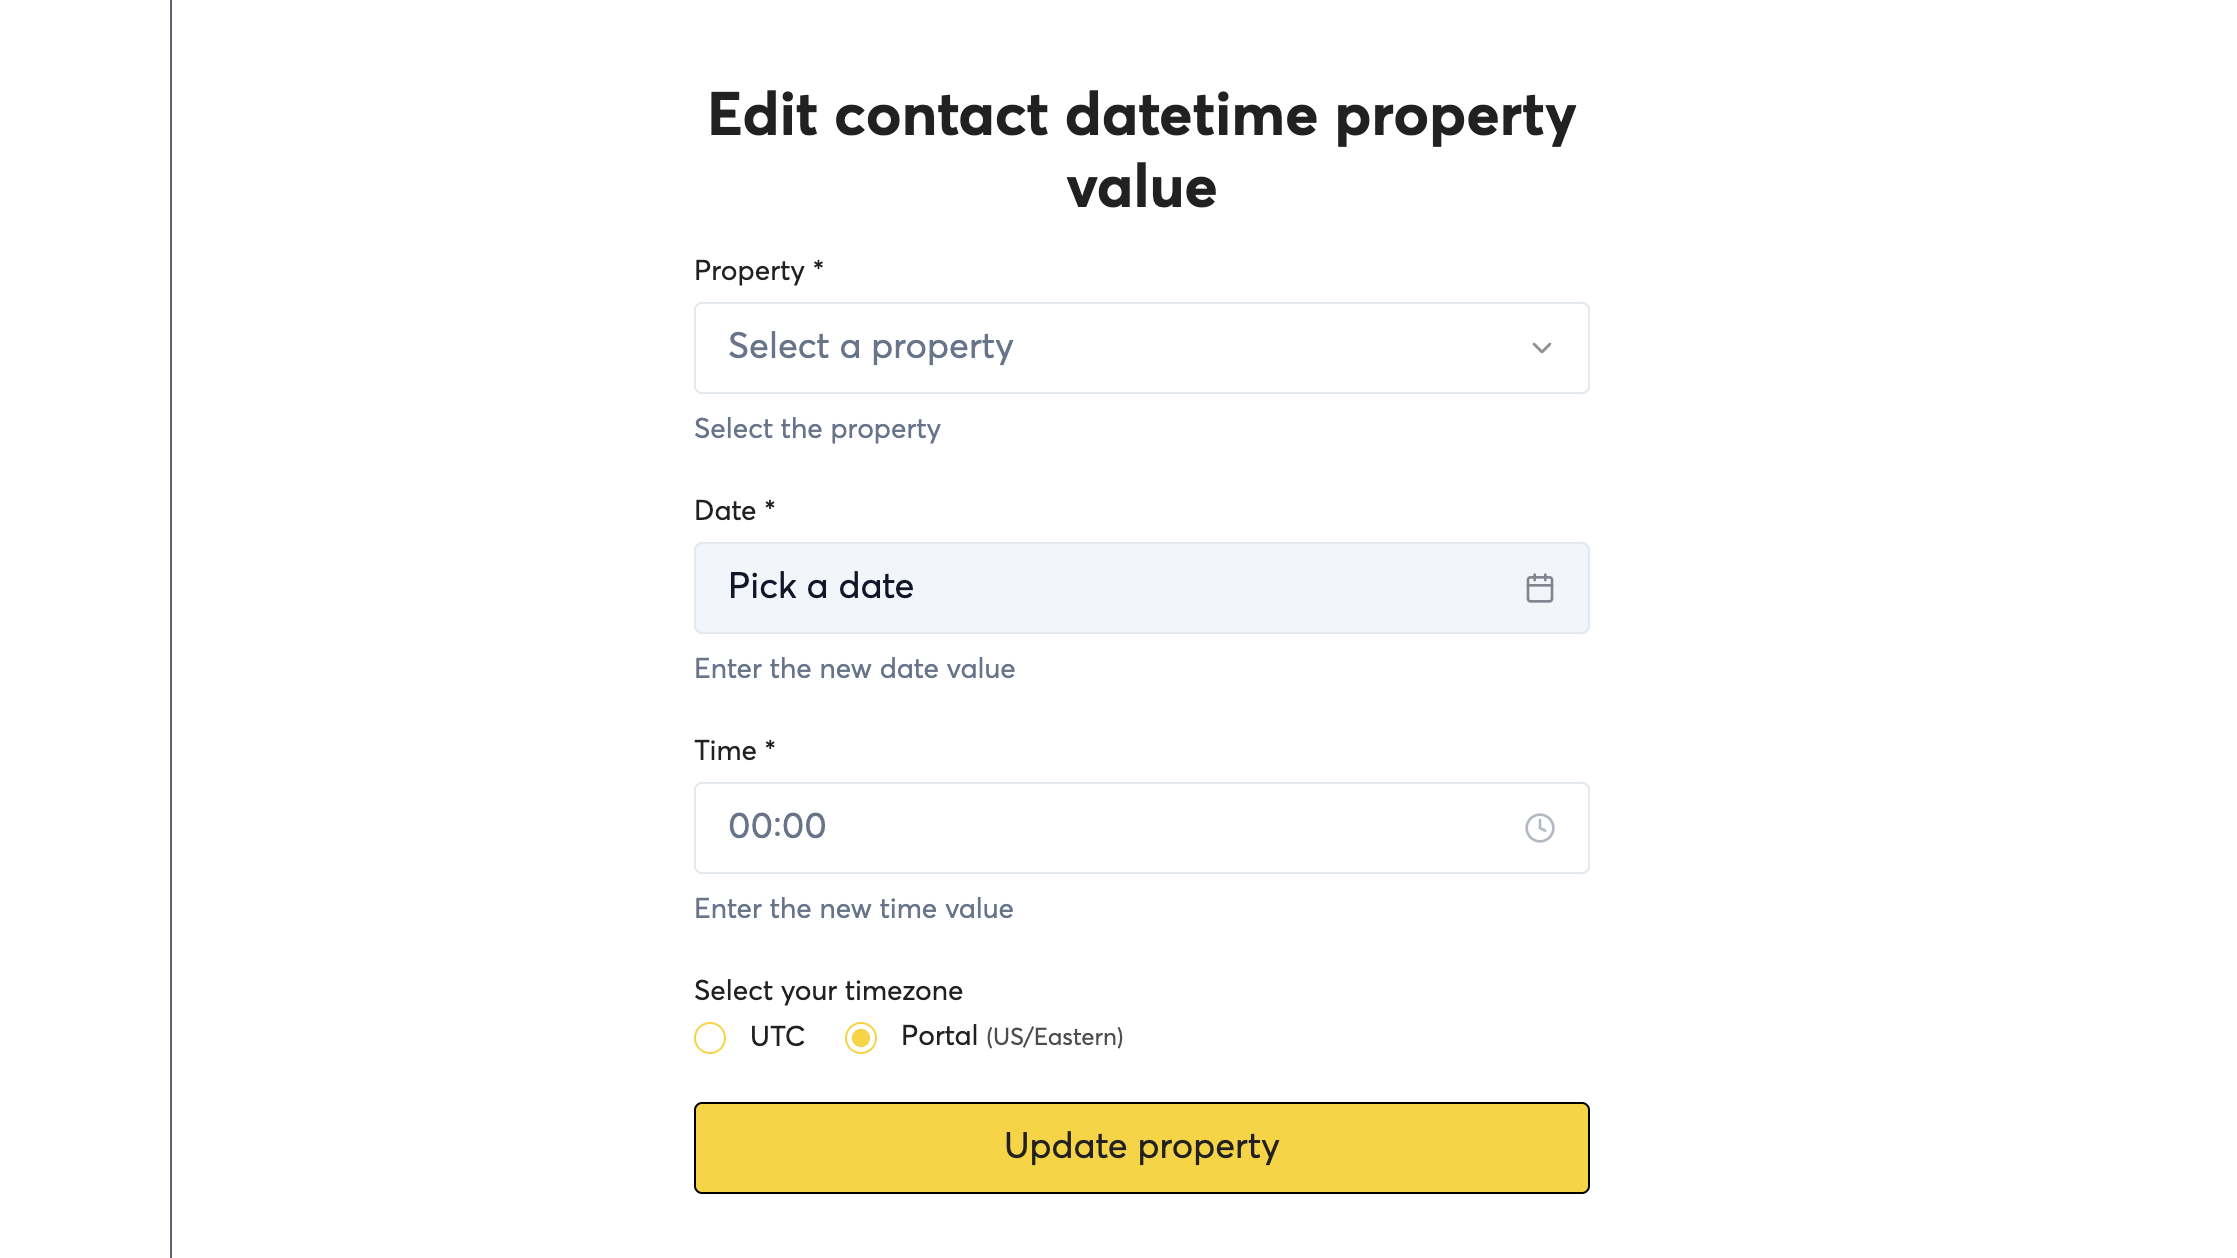This screenshot has width=2237, height=1258.
Task: Deselect Portal by clicking the UTC option
Action: pyautogui.click(x=710, y=1038)
